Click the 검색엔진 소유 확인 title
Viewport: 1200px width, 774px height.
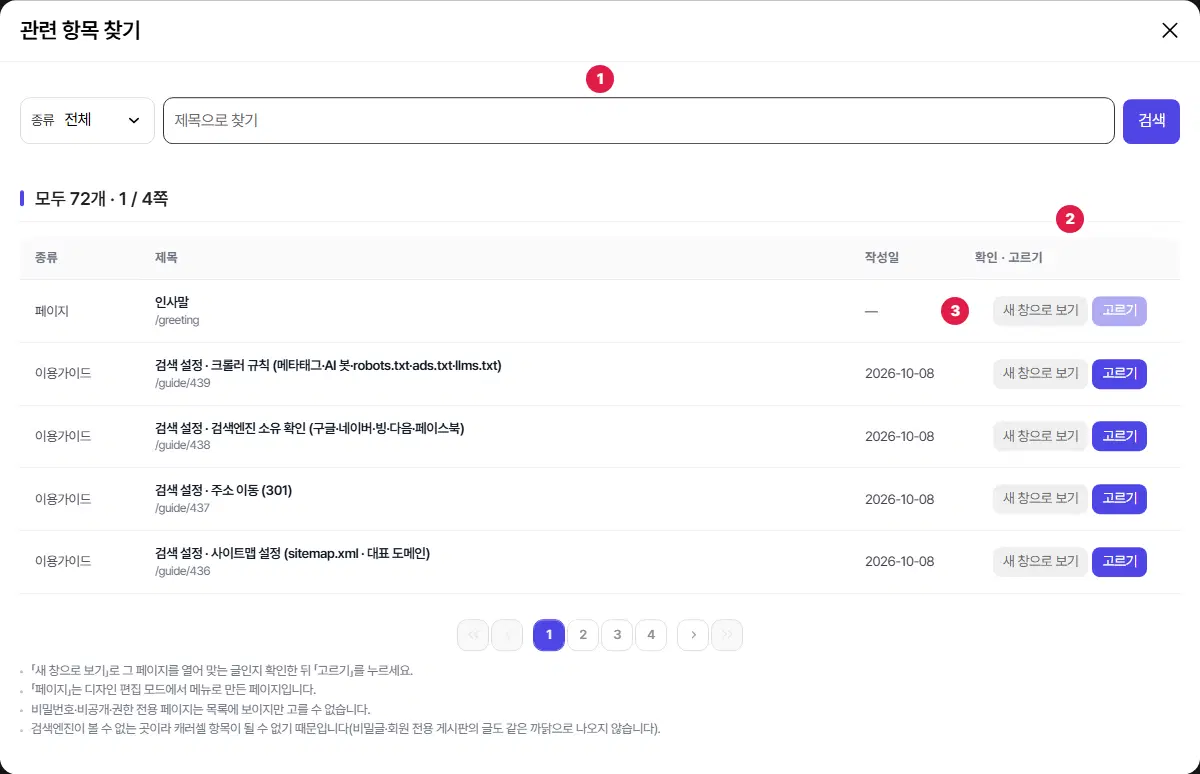pos(310,428)
